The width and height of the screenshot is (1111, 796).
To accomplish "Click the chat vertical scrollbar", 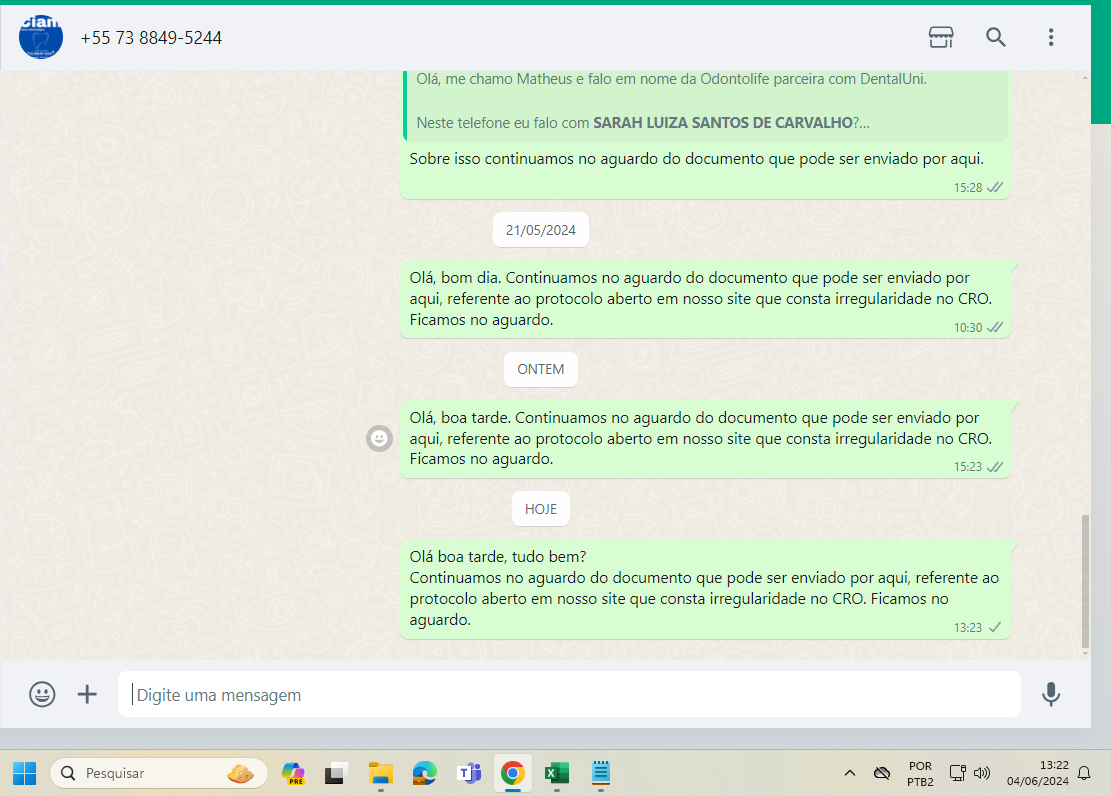I will (x=1086, y=580).
